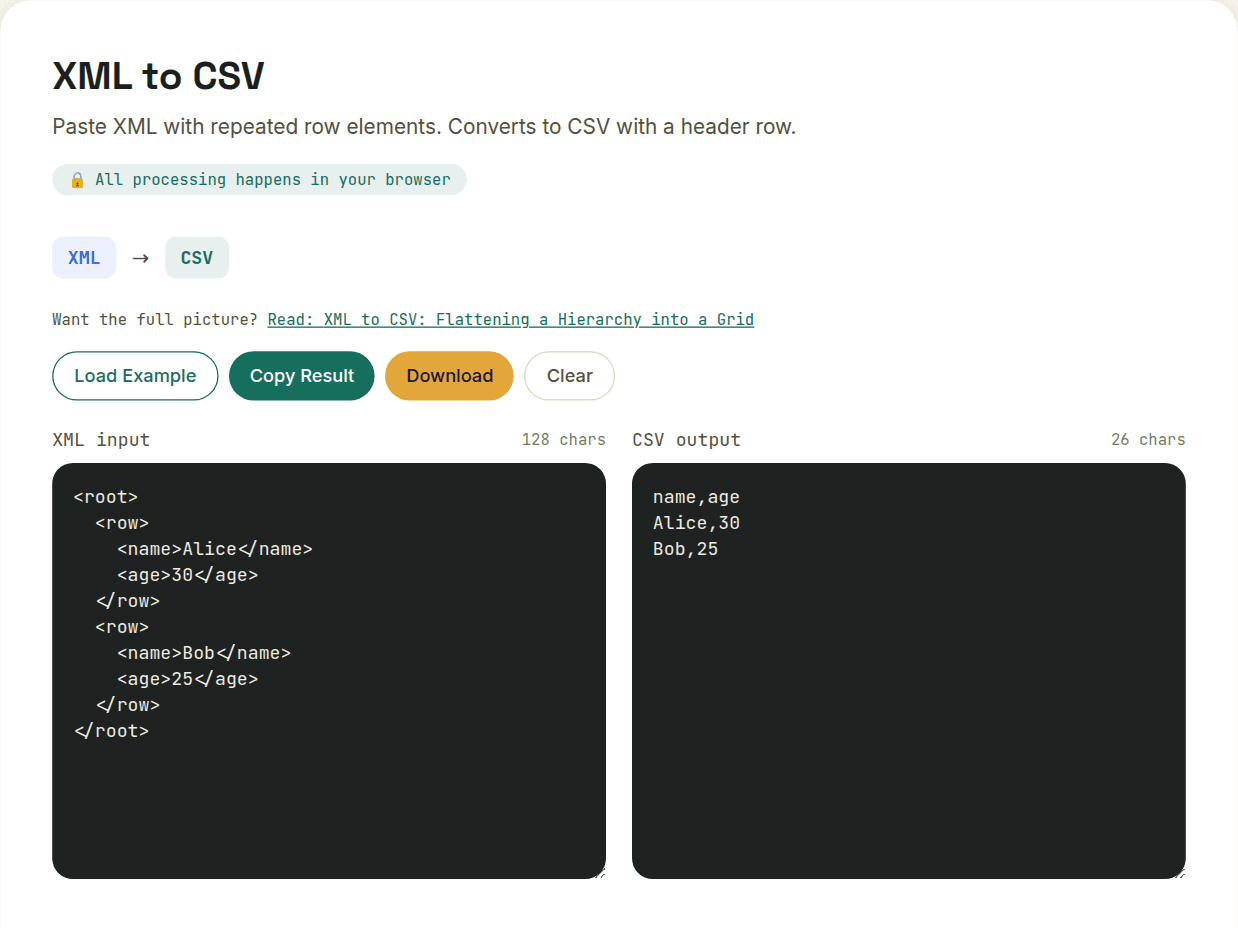This screenshot has width=1238, height=928.
Task: Click the opening '<root>' tag line
Action: point(106,497)
